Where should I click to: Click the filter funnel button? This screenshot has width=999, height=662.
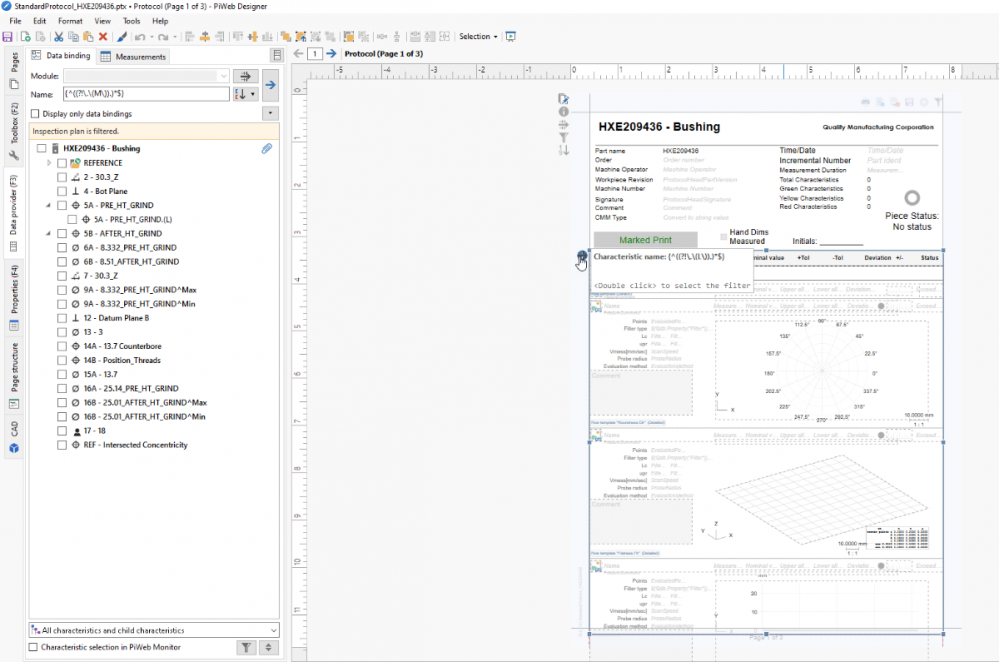click(247, 648)
